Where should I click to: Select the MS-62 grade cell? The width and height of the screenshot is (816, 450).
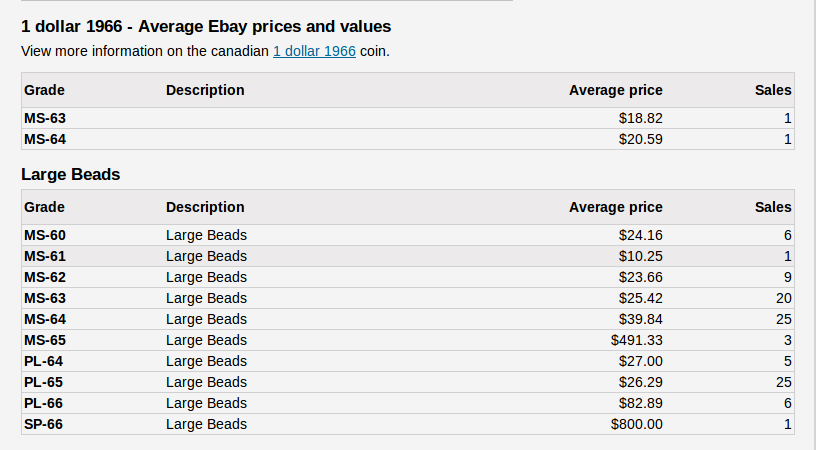pos(45,277)
